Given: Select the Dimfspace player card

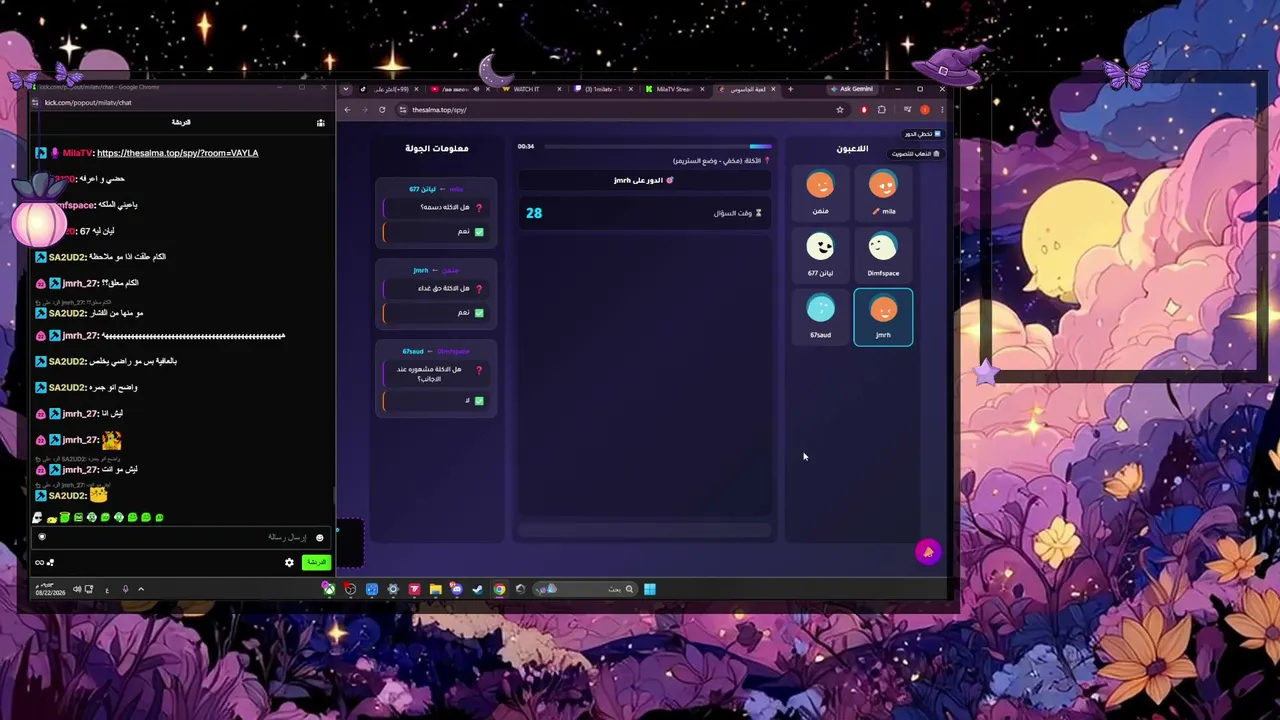Looking at the screenshot, I should coord(883,256).
